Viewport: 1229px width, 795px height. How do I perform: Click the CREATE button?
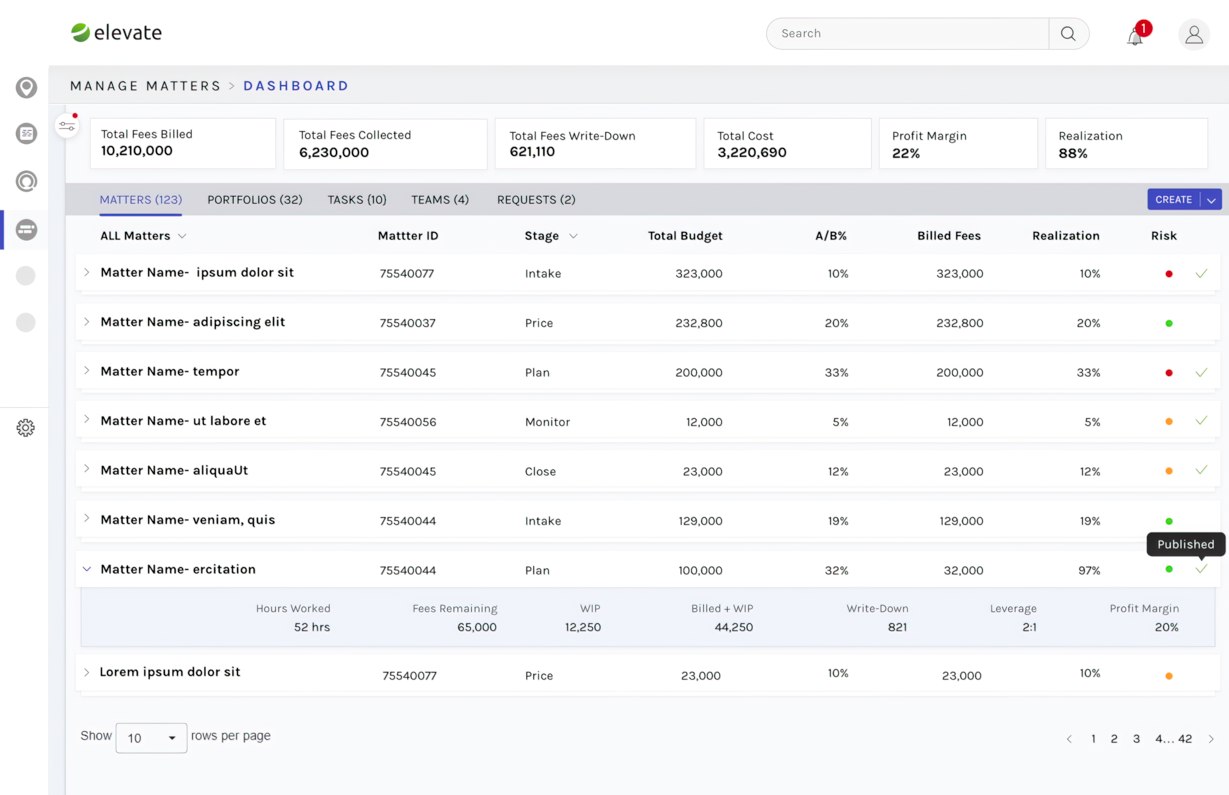click(1173, 200)
